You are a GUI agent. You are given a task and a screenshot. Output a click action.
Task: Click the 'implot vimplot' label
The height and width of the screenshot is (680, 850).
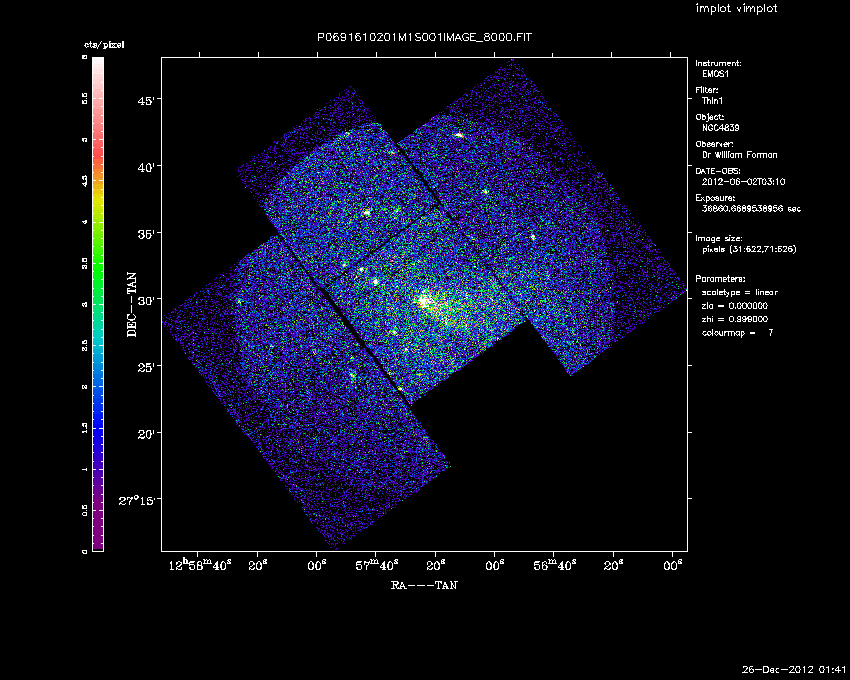tap(736, 9)
